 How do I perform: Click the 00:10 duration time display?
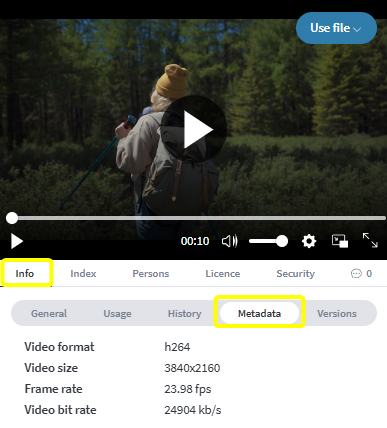195,241
